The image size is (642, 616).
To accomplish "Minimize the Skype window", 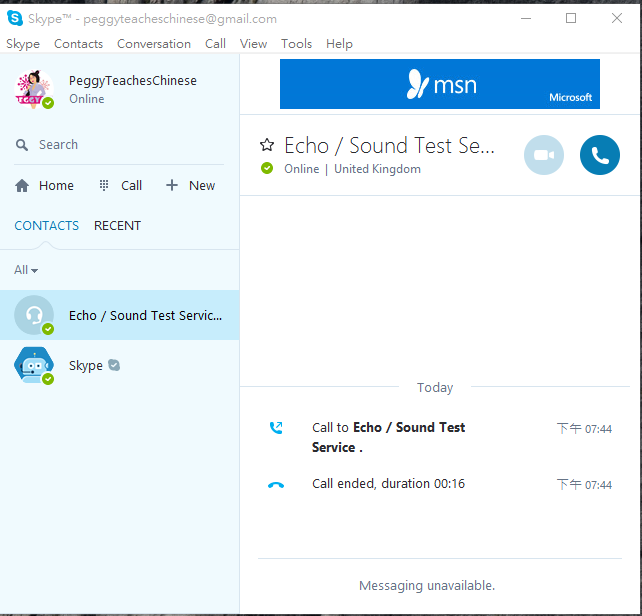I will [x=526, y=18].
